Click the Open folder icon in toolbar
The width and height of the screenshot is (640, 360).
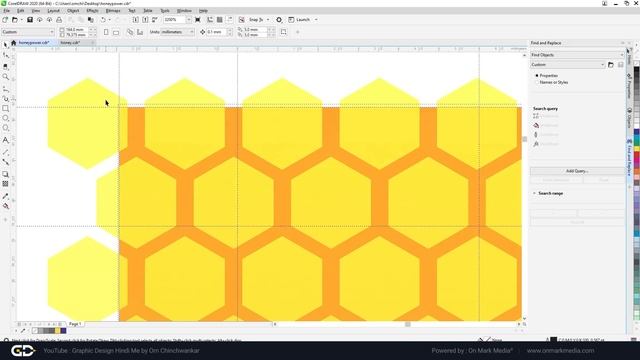coord(15,20)
